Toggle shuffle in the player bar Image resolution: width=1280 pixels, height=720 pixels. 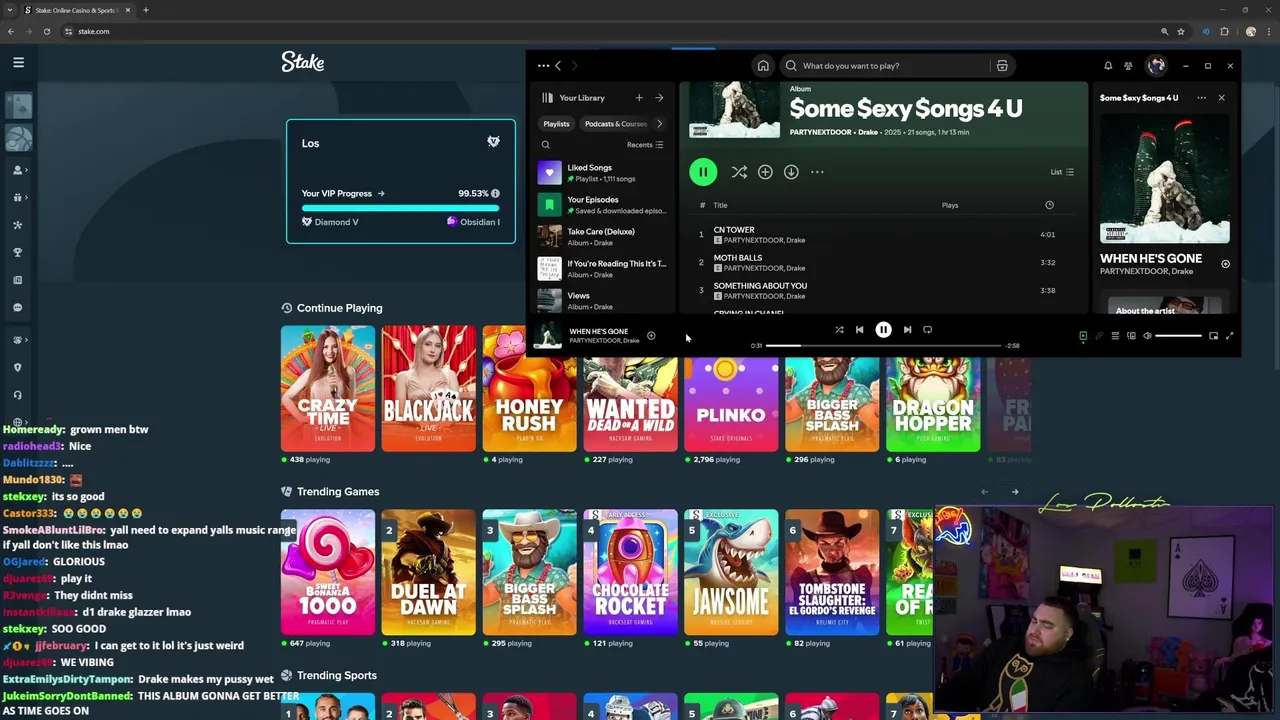839,330
